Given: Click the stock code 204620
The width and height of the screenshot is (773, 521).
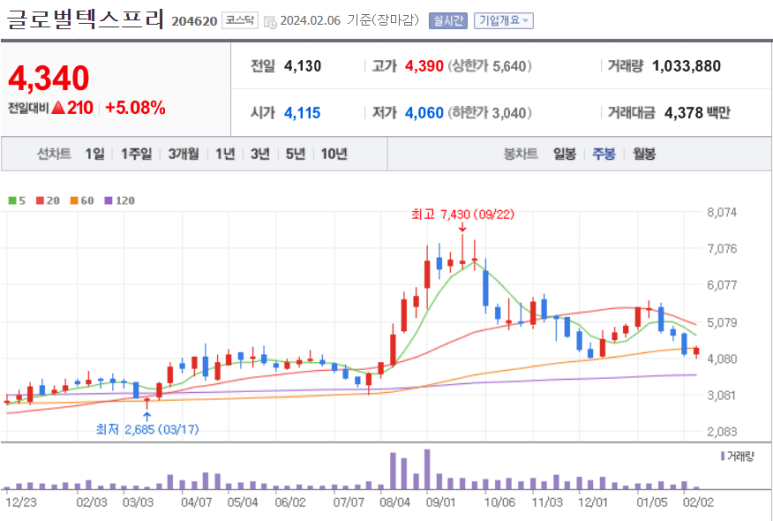Looking at the screenshot, I should 194,21.
